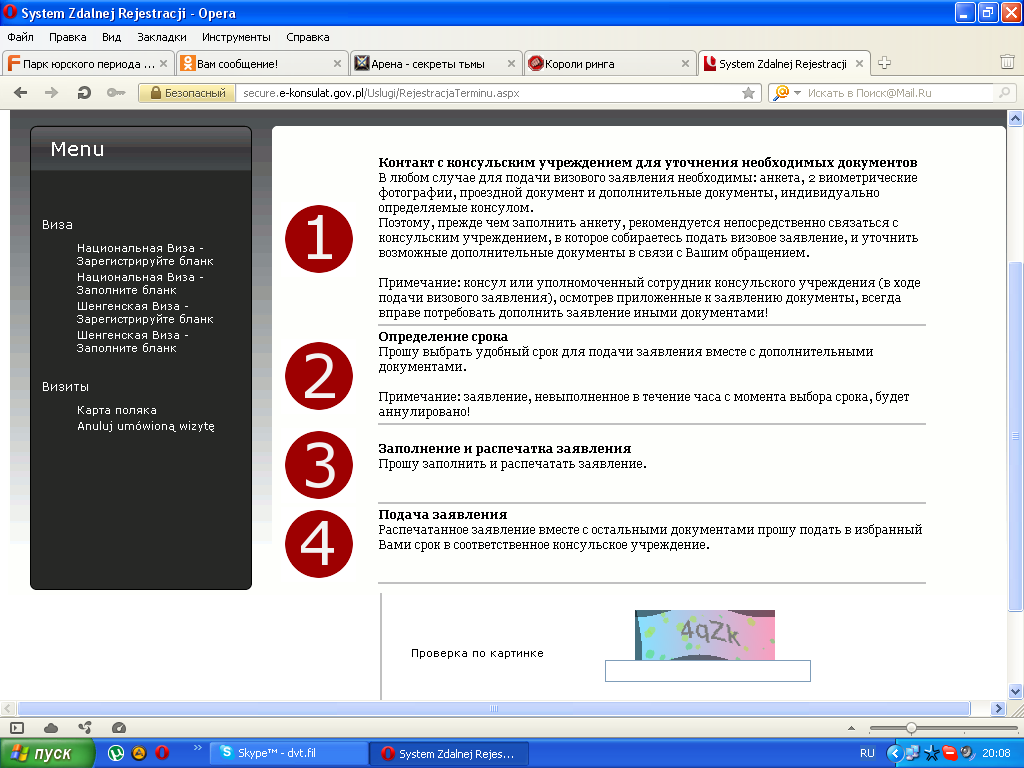This screenshot has width=1024, height=768.
Task: Close the Парк юрского периода tab
Action: [163, 63]
